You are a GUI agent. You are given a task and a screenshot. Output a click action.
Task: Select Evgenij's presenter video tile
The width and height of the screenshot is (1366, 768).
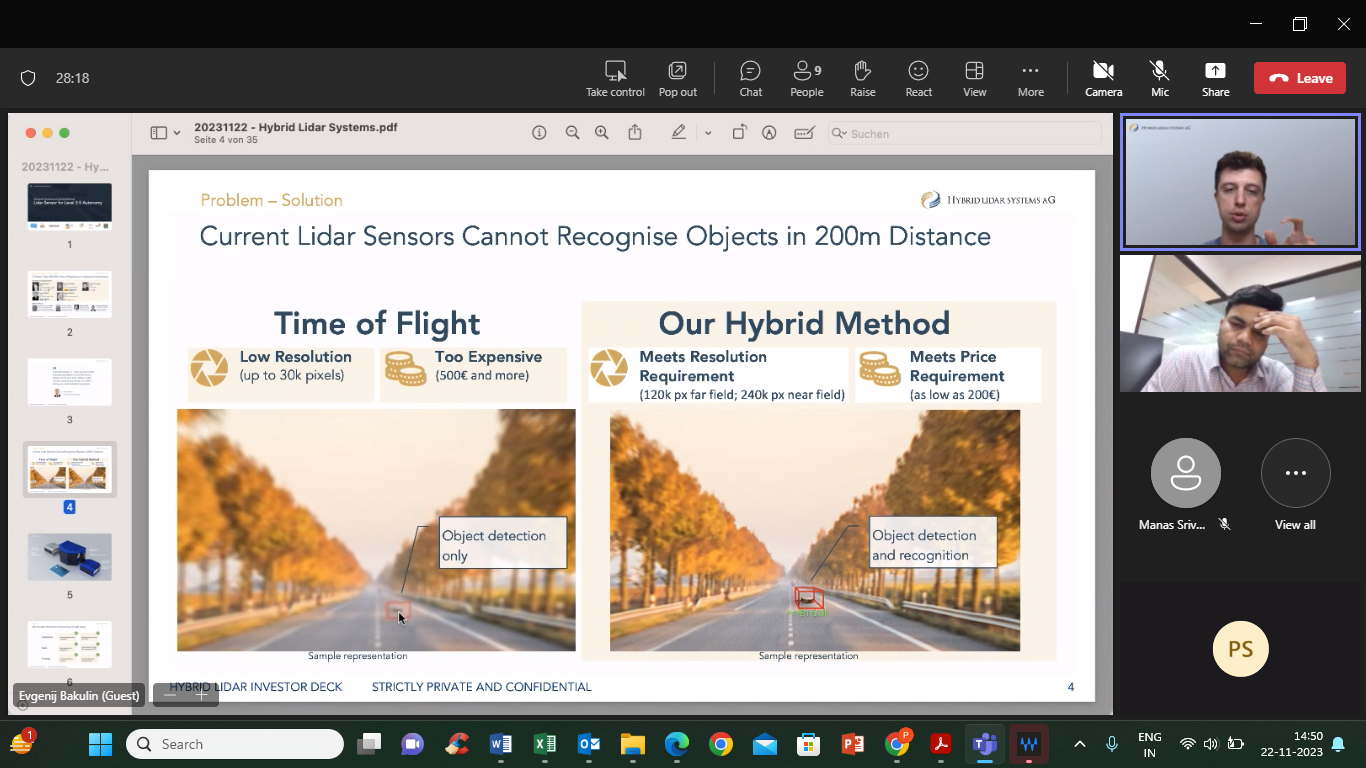[1240, 182]
